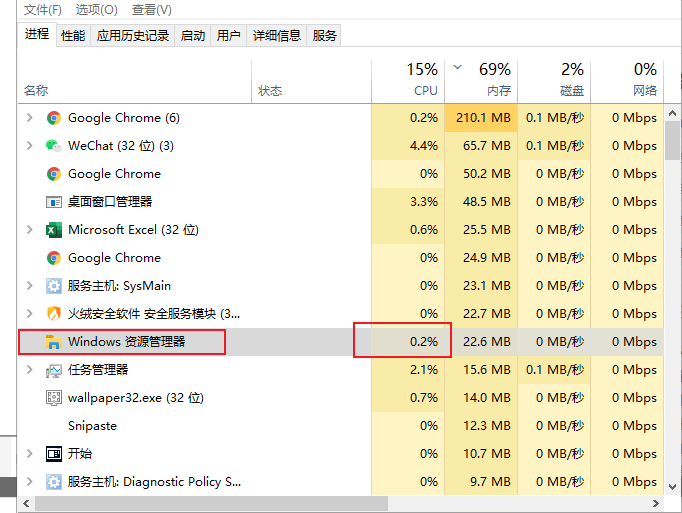Switch to the 启动 tab
Viewport: 682px width, 513px height.
(x=193, y=36)
